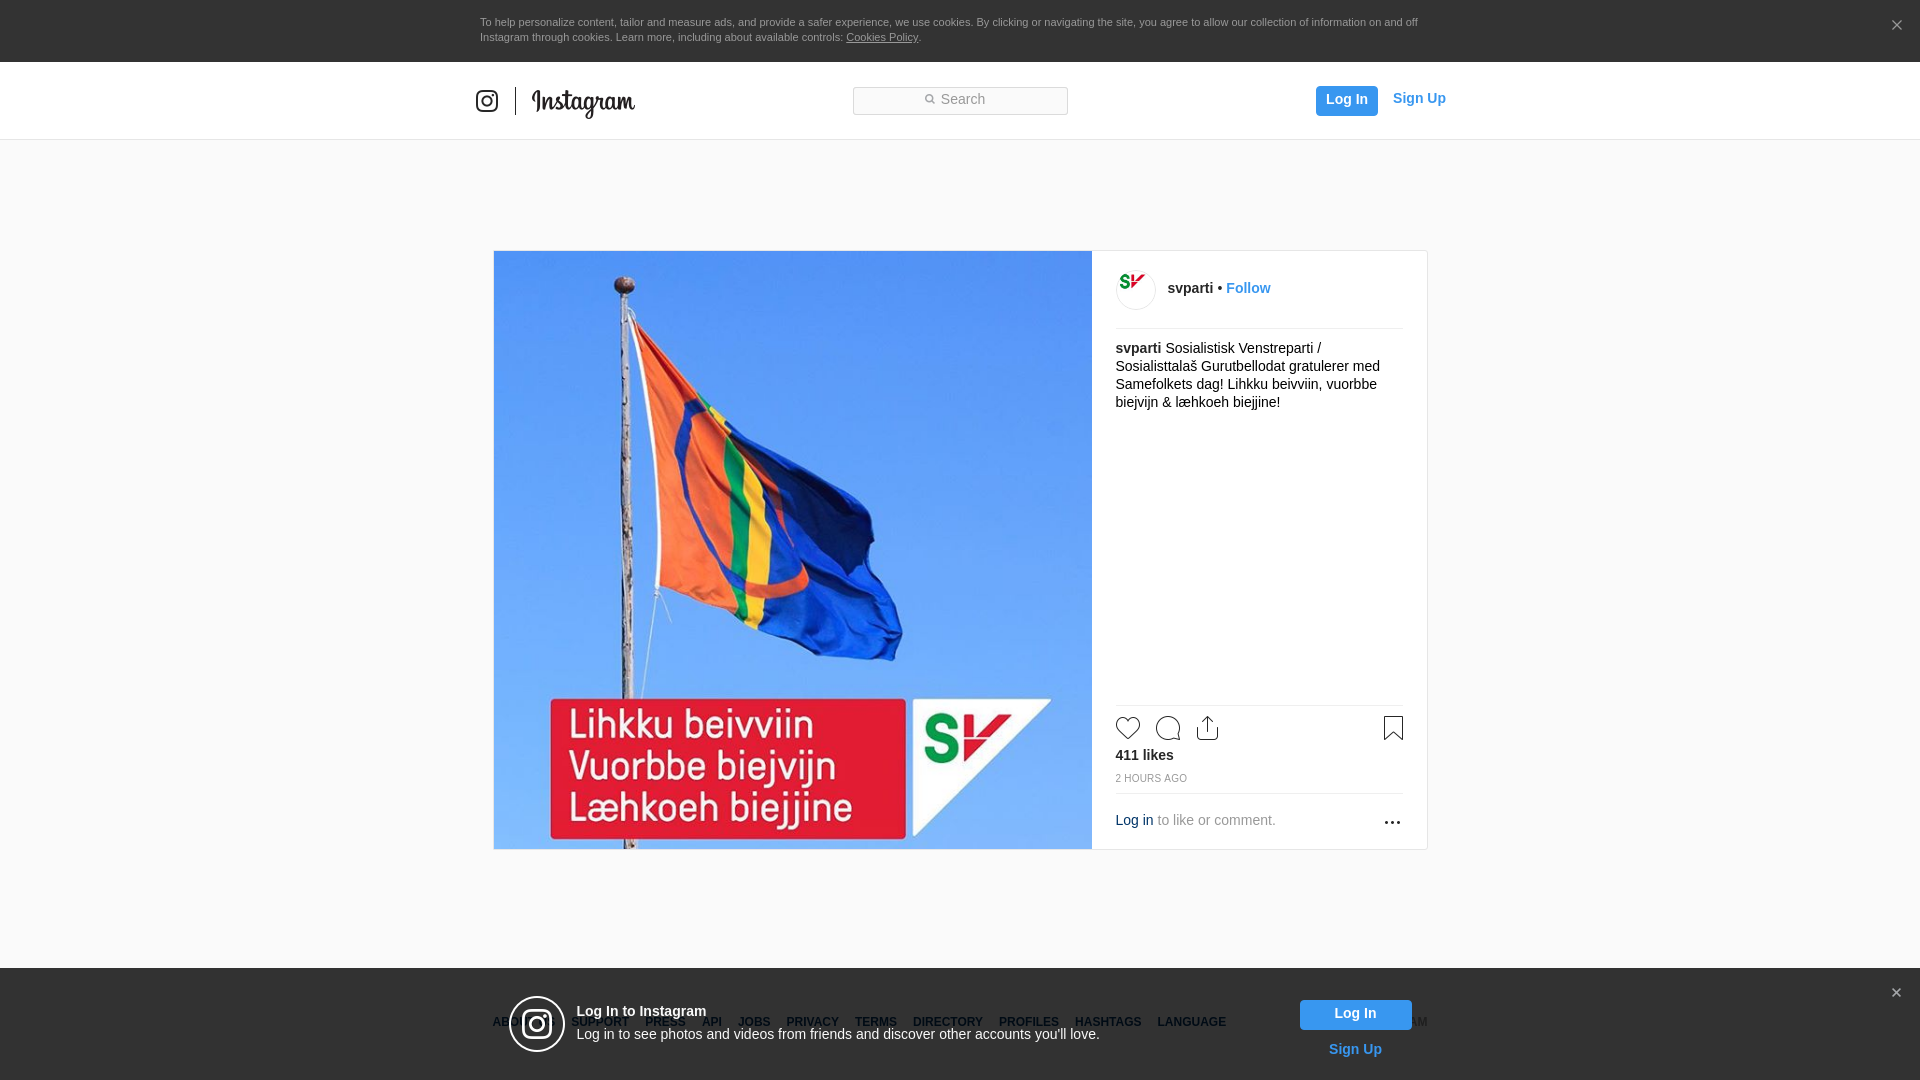This screenshot has height=1080, width=1920.
Task: Click the Instagram camera glyph logo
Action: (x=487, y=101)
